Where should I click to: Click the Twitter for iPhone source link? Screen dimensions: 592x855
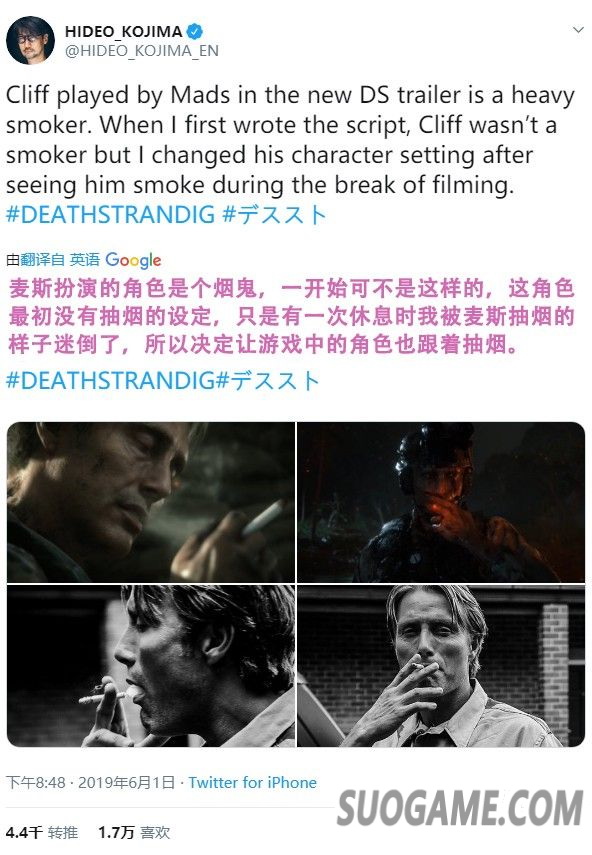pyautogui.click(x=252, y=782)
